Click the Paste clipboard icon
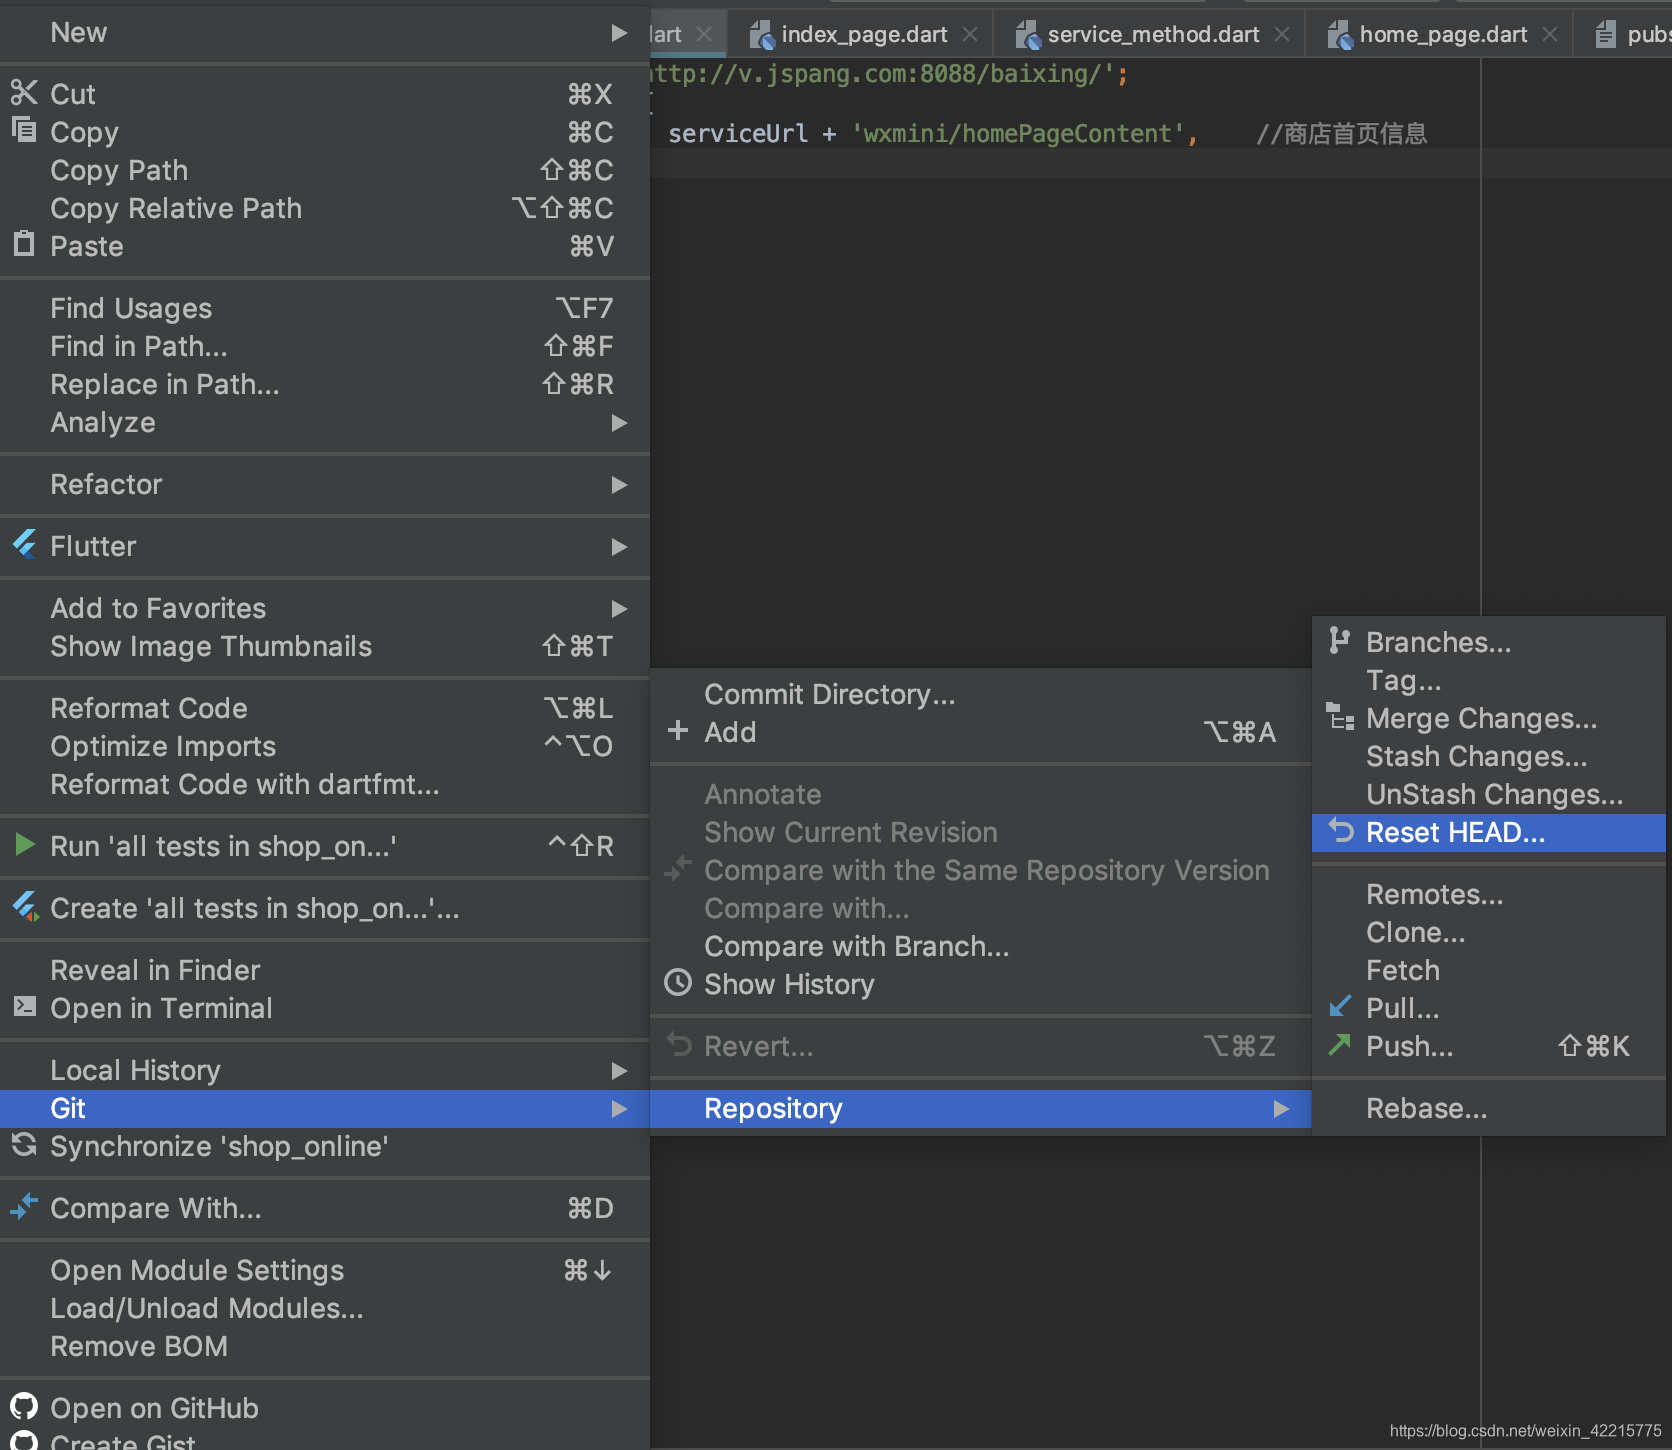 coord(24,244)
